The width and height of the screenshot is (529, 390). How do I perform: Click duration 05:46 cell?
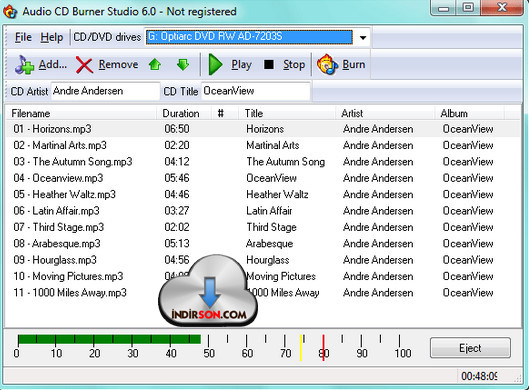click(x=177, y=178)
